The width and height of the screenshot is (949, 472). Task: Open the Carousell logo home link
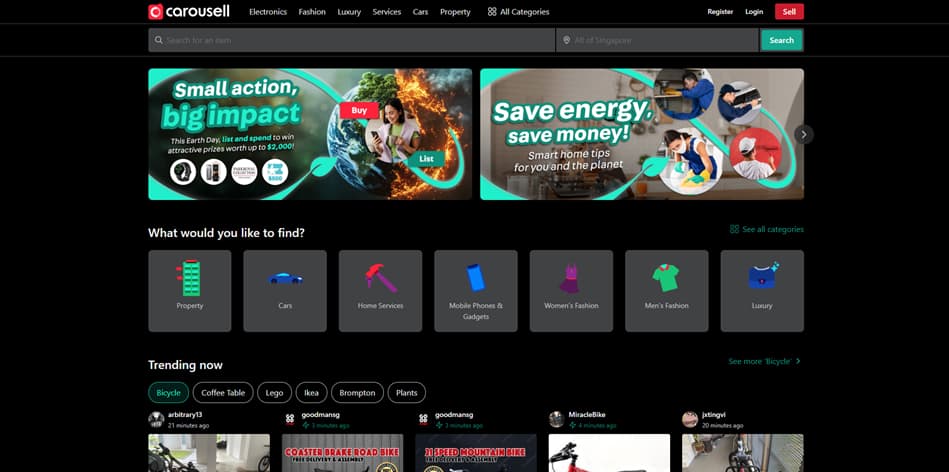pos(189,11)
